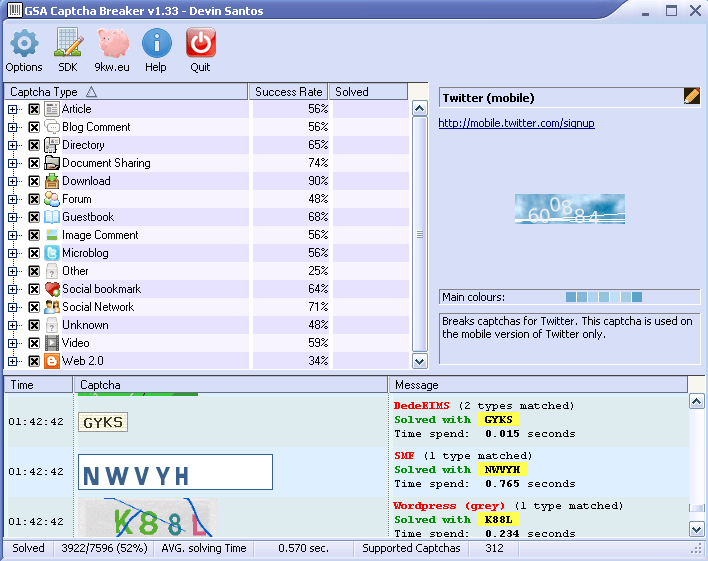Toggle the Forum checkbox
The width and height of the screenshot is (708, 561).
point(34,200)
